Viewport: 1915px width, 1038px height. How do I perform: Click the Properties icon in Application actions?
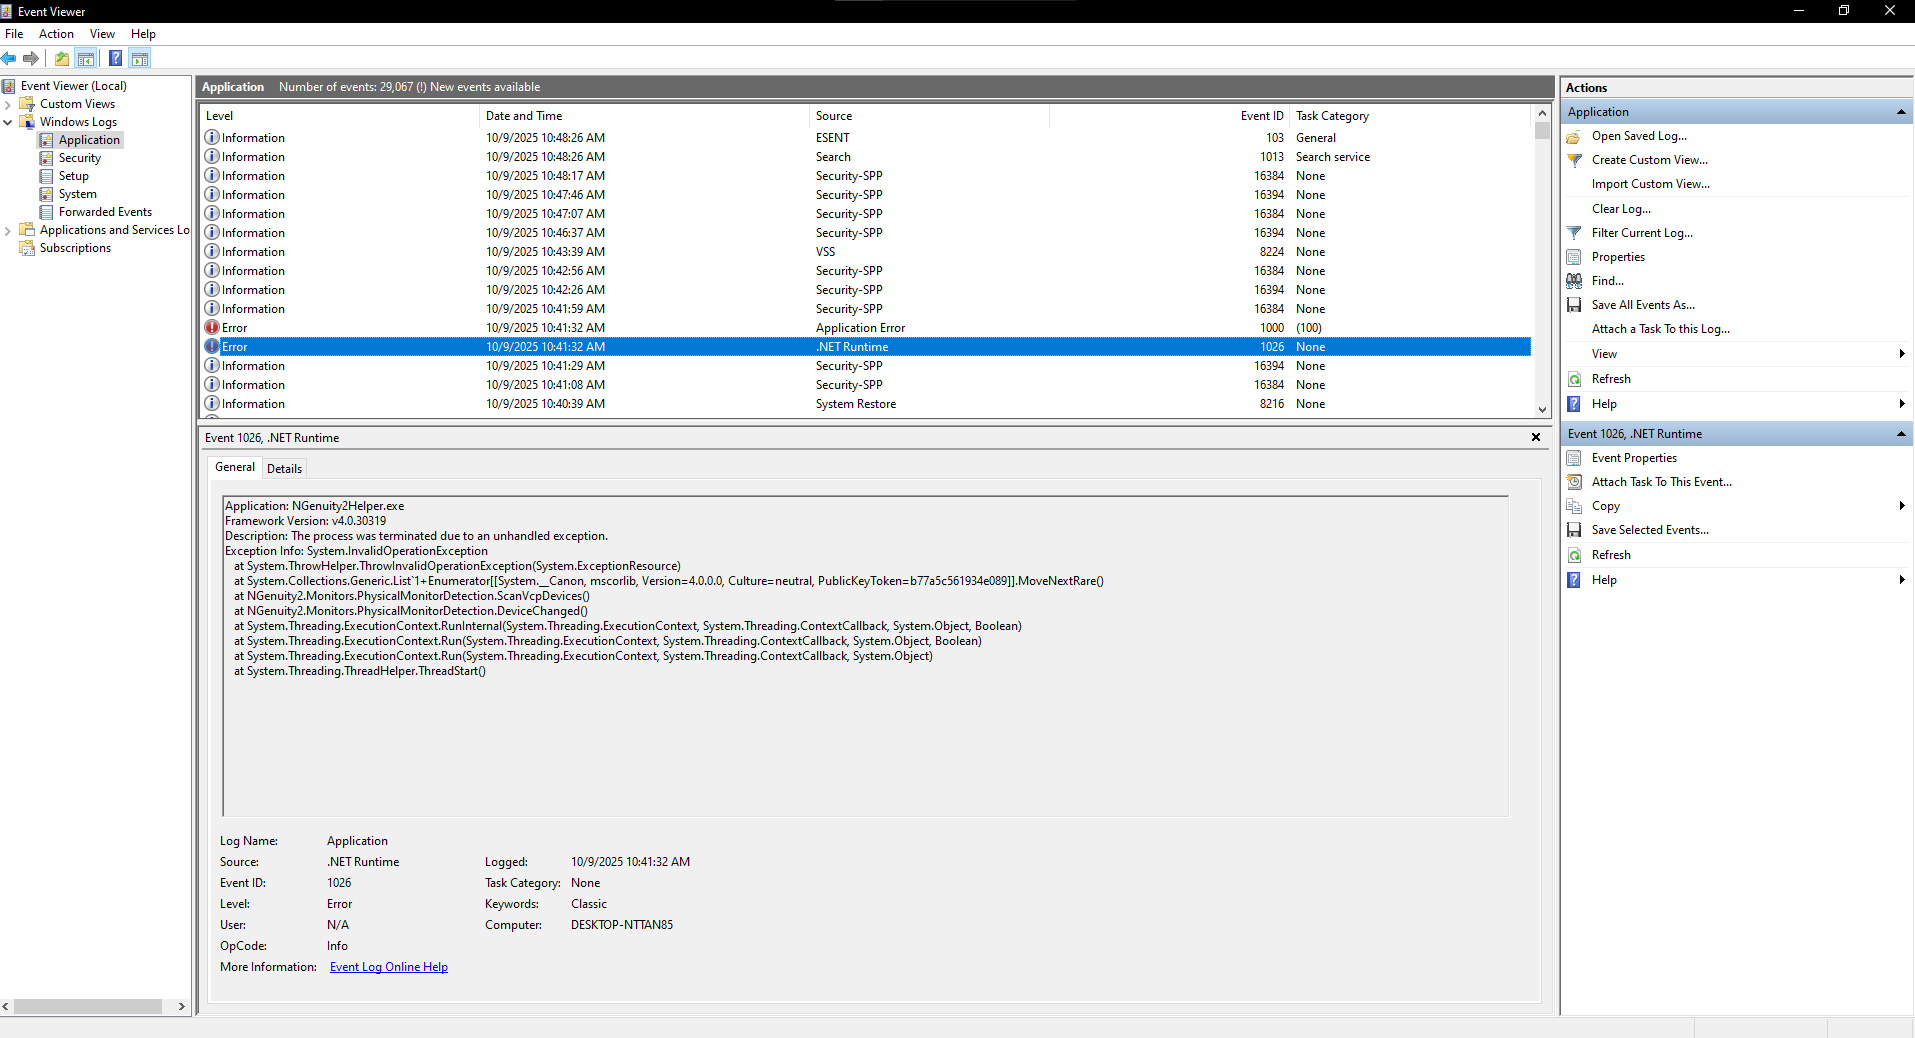(1574, 257)
